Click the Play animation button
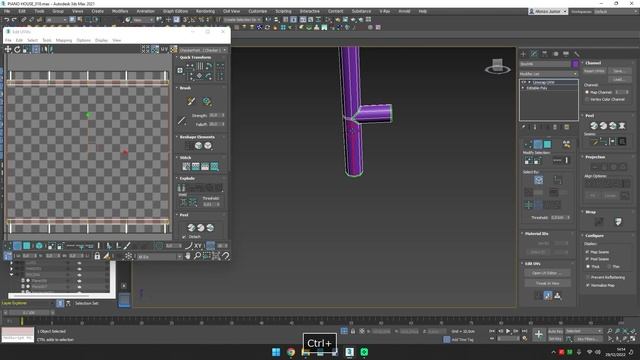This screenshot has width=640, height=360. tap(508, 331)
